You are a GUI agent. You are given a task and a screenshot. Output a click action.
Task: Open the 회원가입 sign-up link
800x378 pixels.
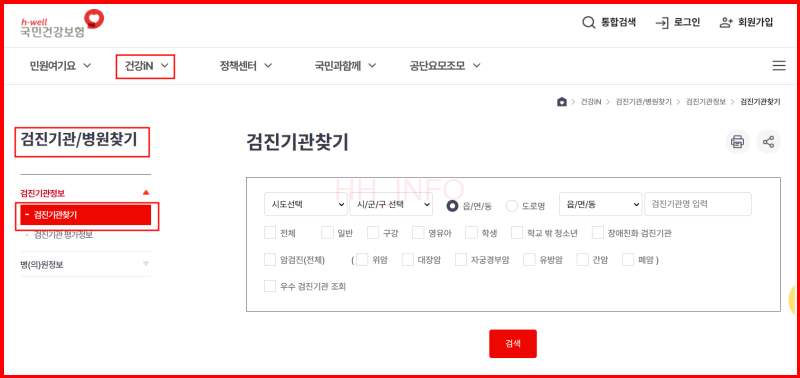point(746,22)
